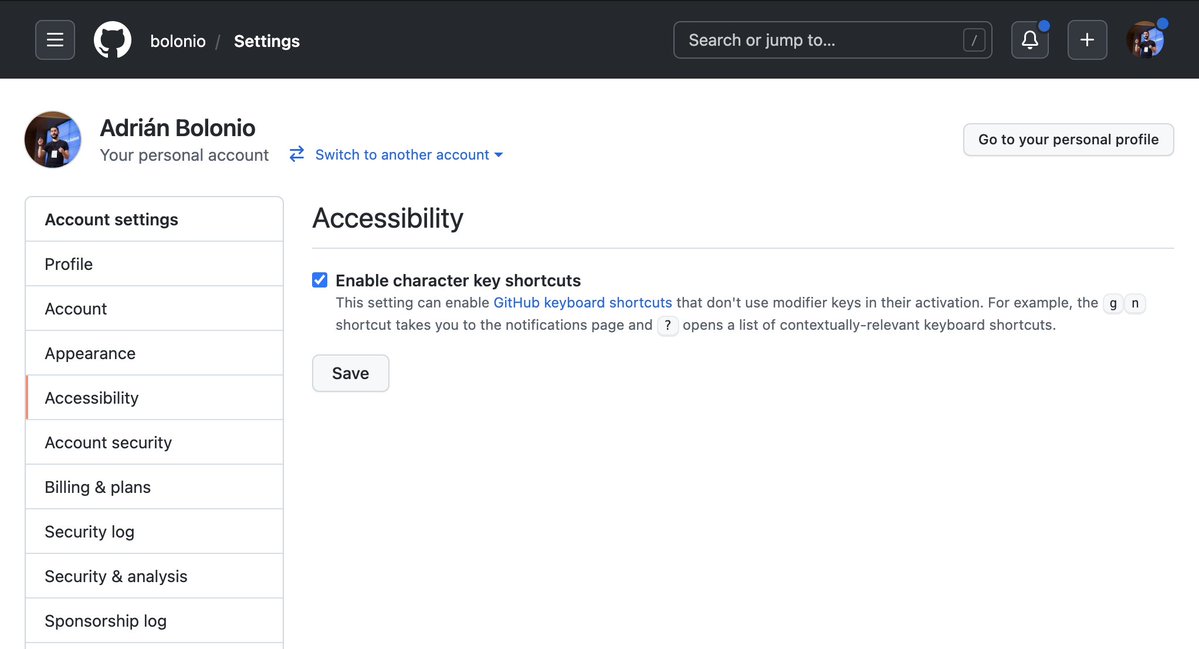This screenshot has width=1199, height=649.
Task: Open the Settings breadcrumb link
Action: tap(266, 40)
